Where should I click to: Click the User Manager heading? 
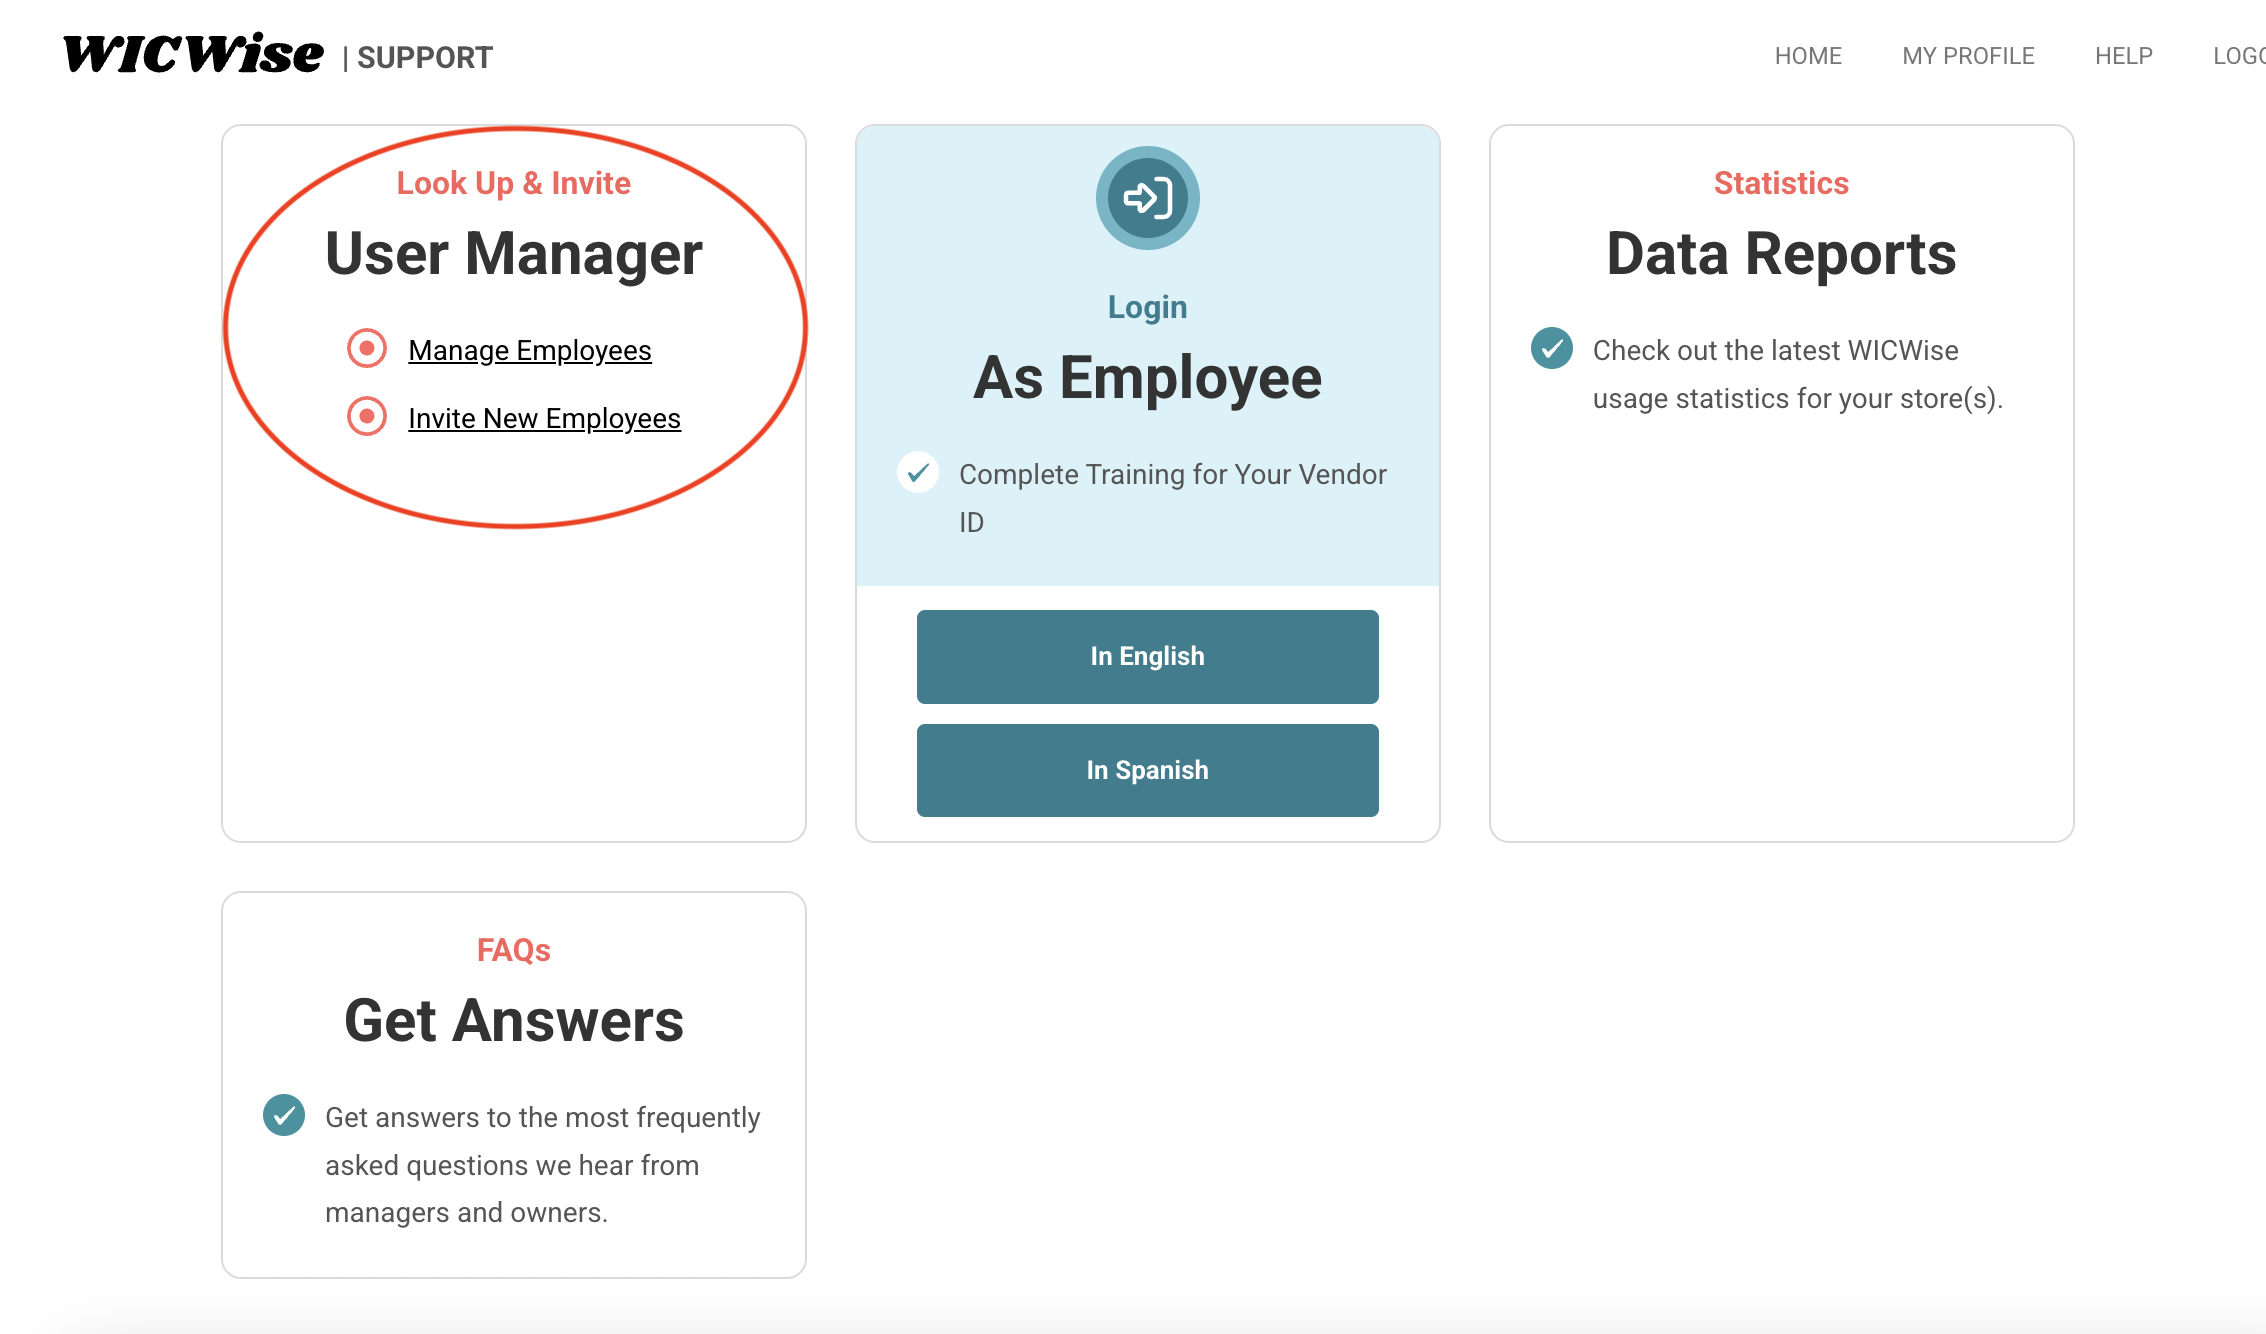[x=514, y=253]
